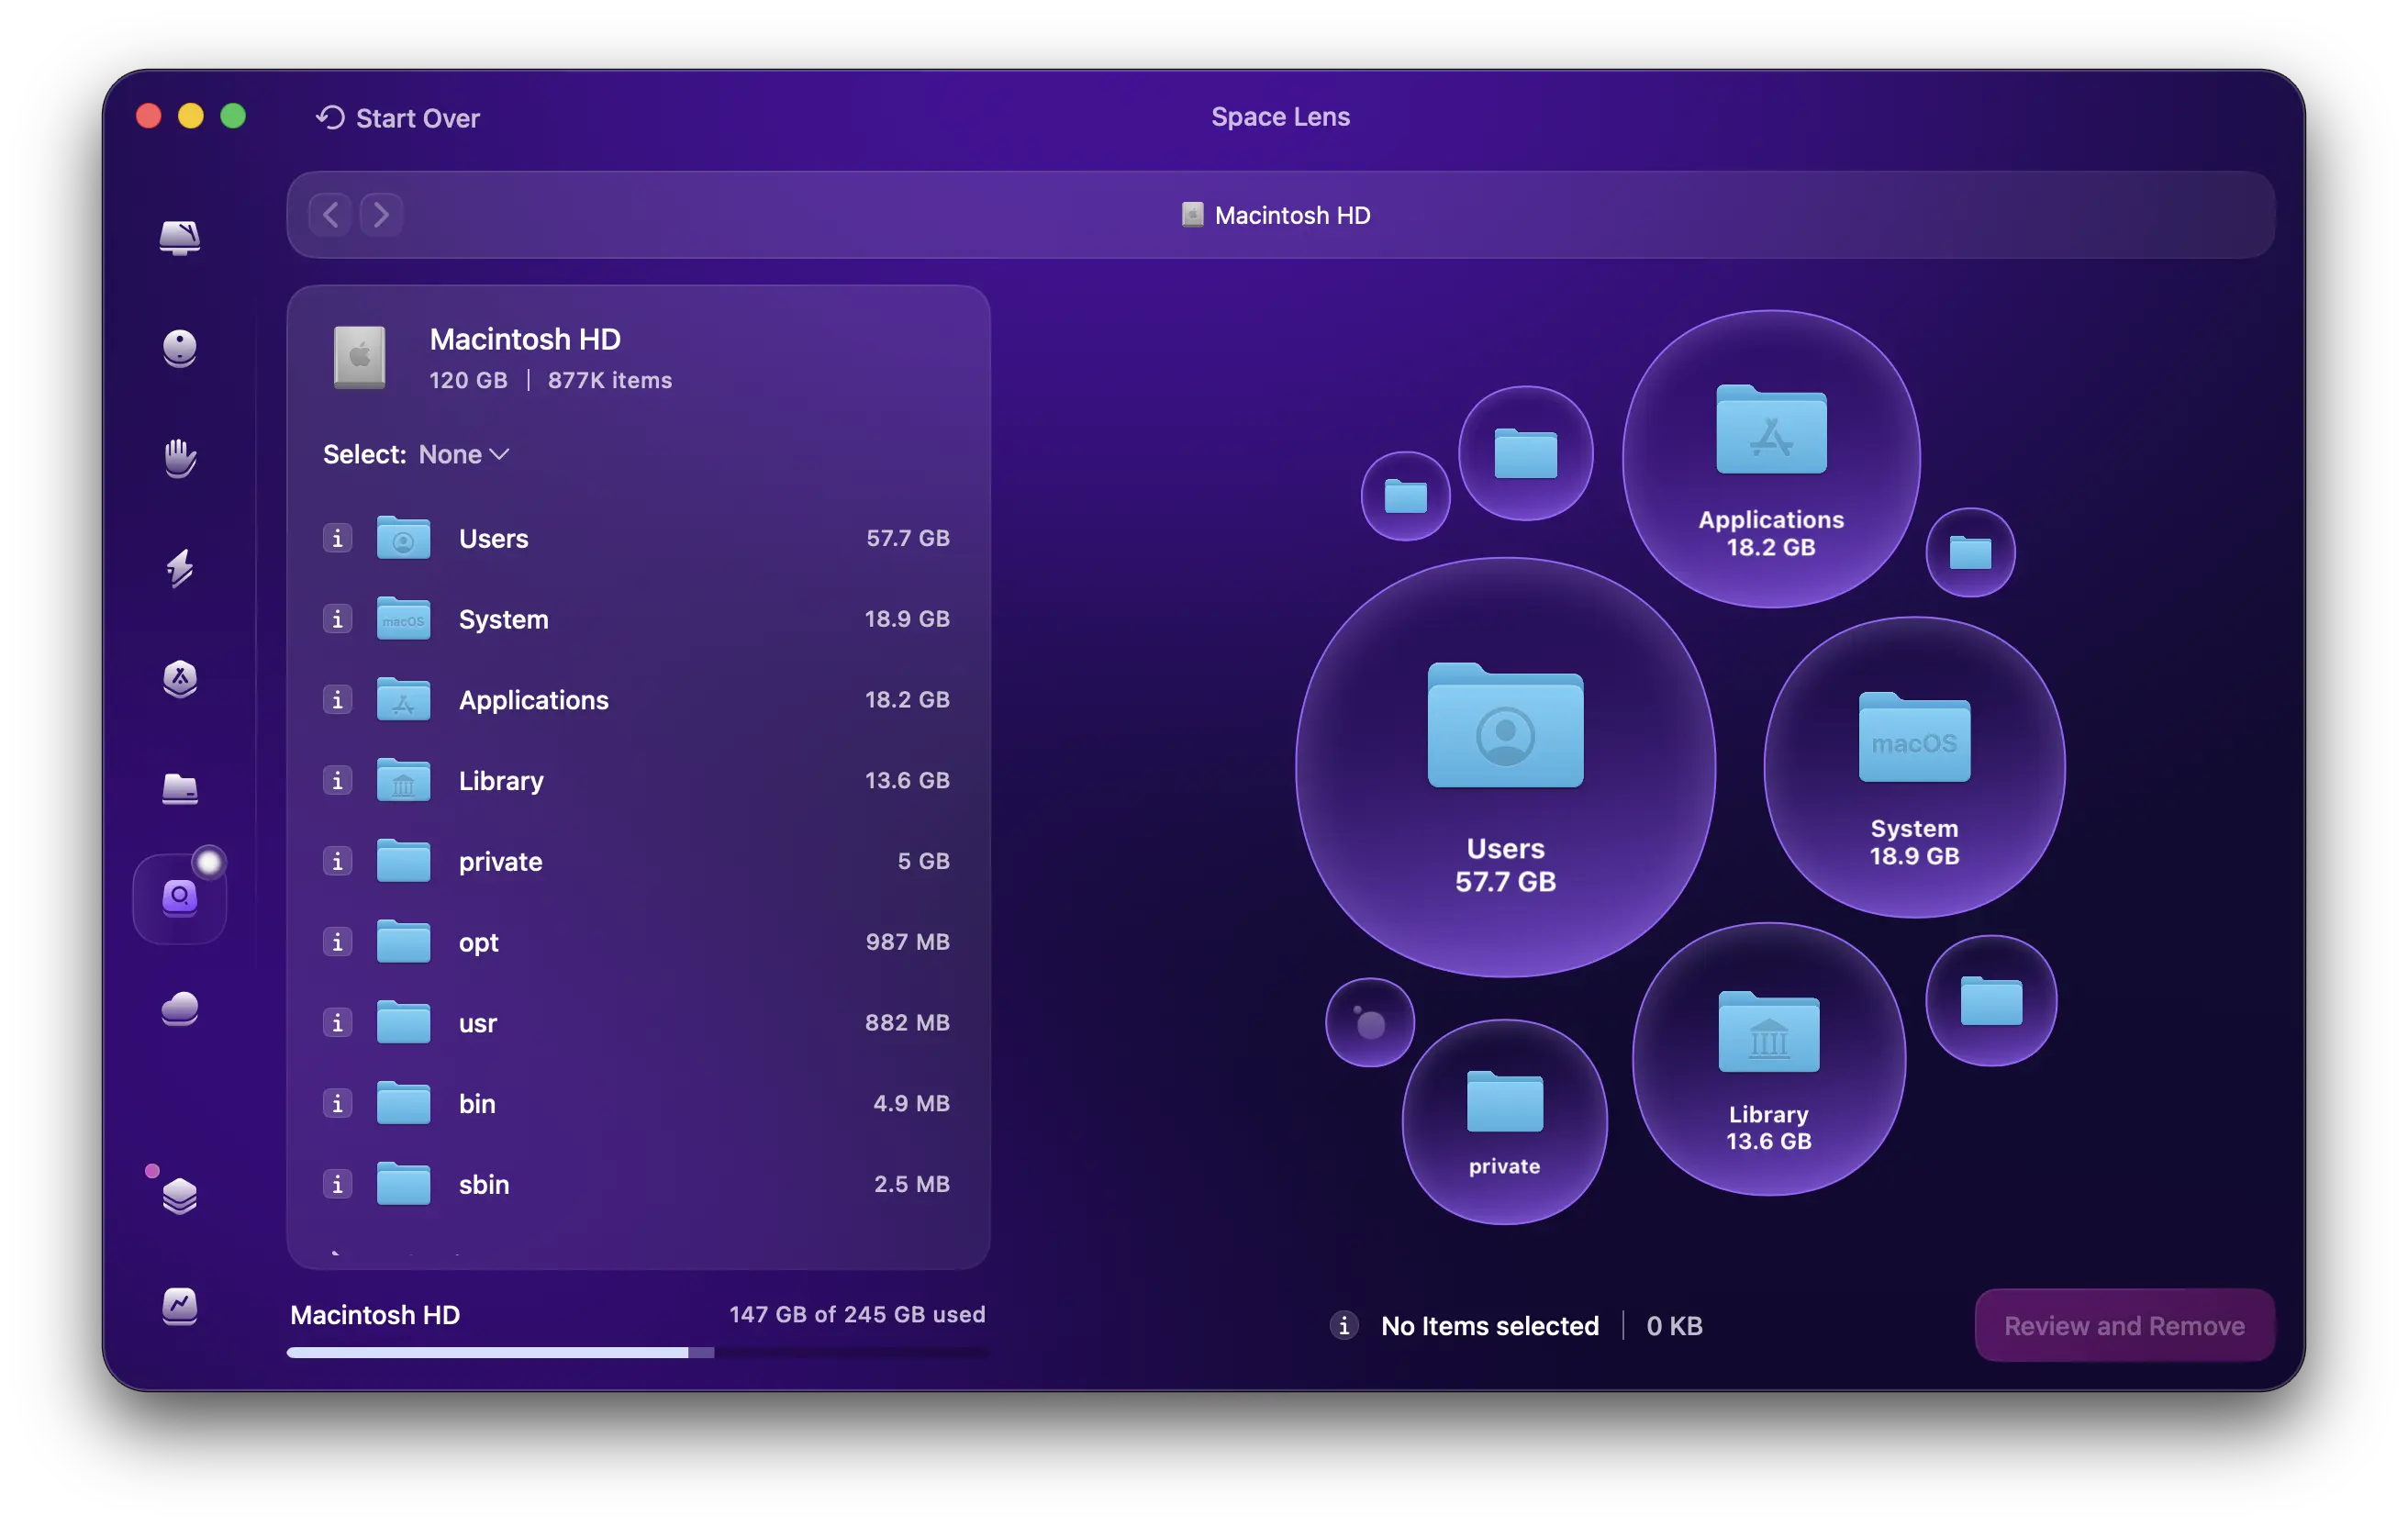Screen dimensions: 2408x1527
Task: Show info for the usr folder row
Action: point(338,1023)
